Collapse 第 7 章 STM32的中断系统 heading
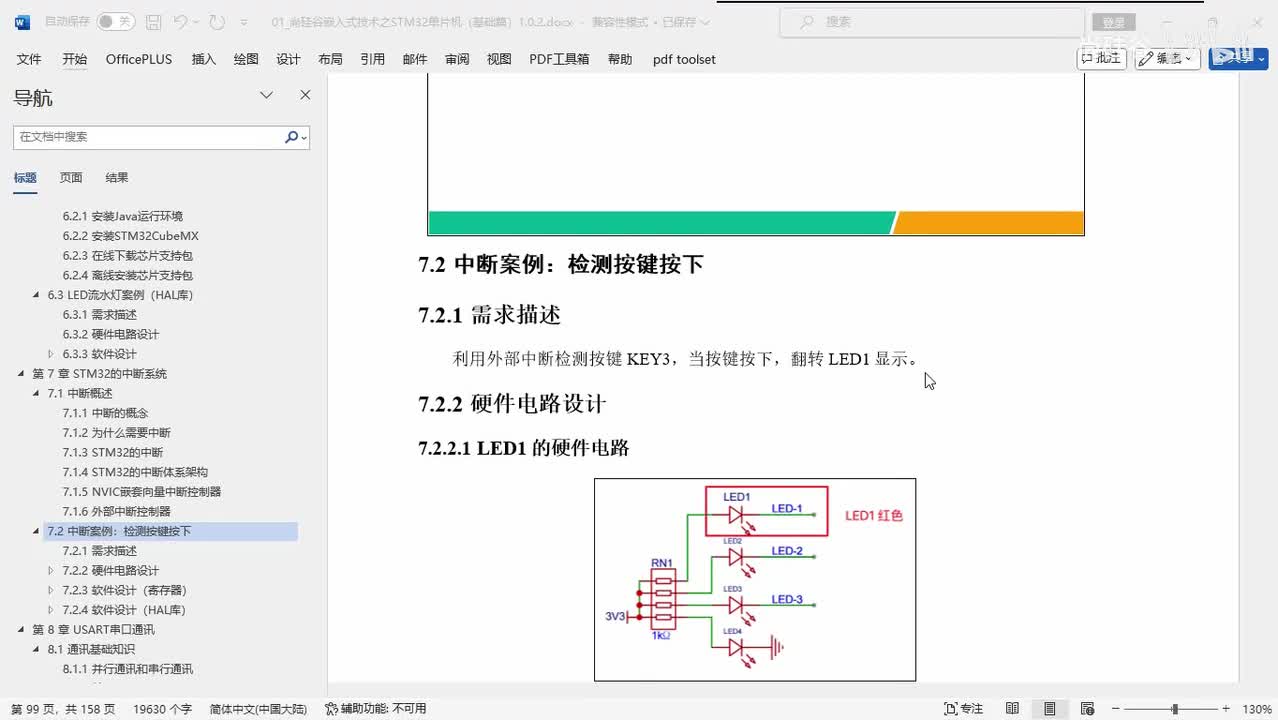 (22, 374)
